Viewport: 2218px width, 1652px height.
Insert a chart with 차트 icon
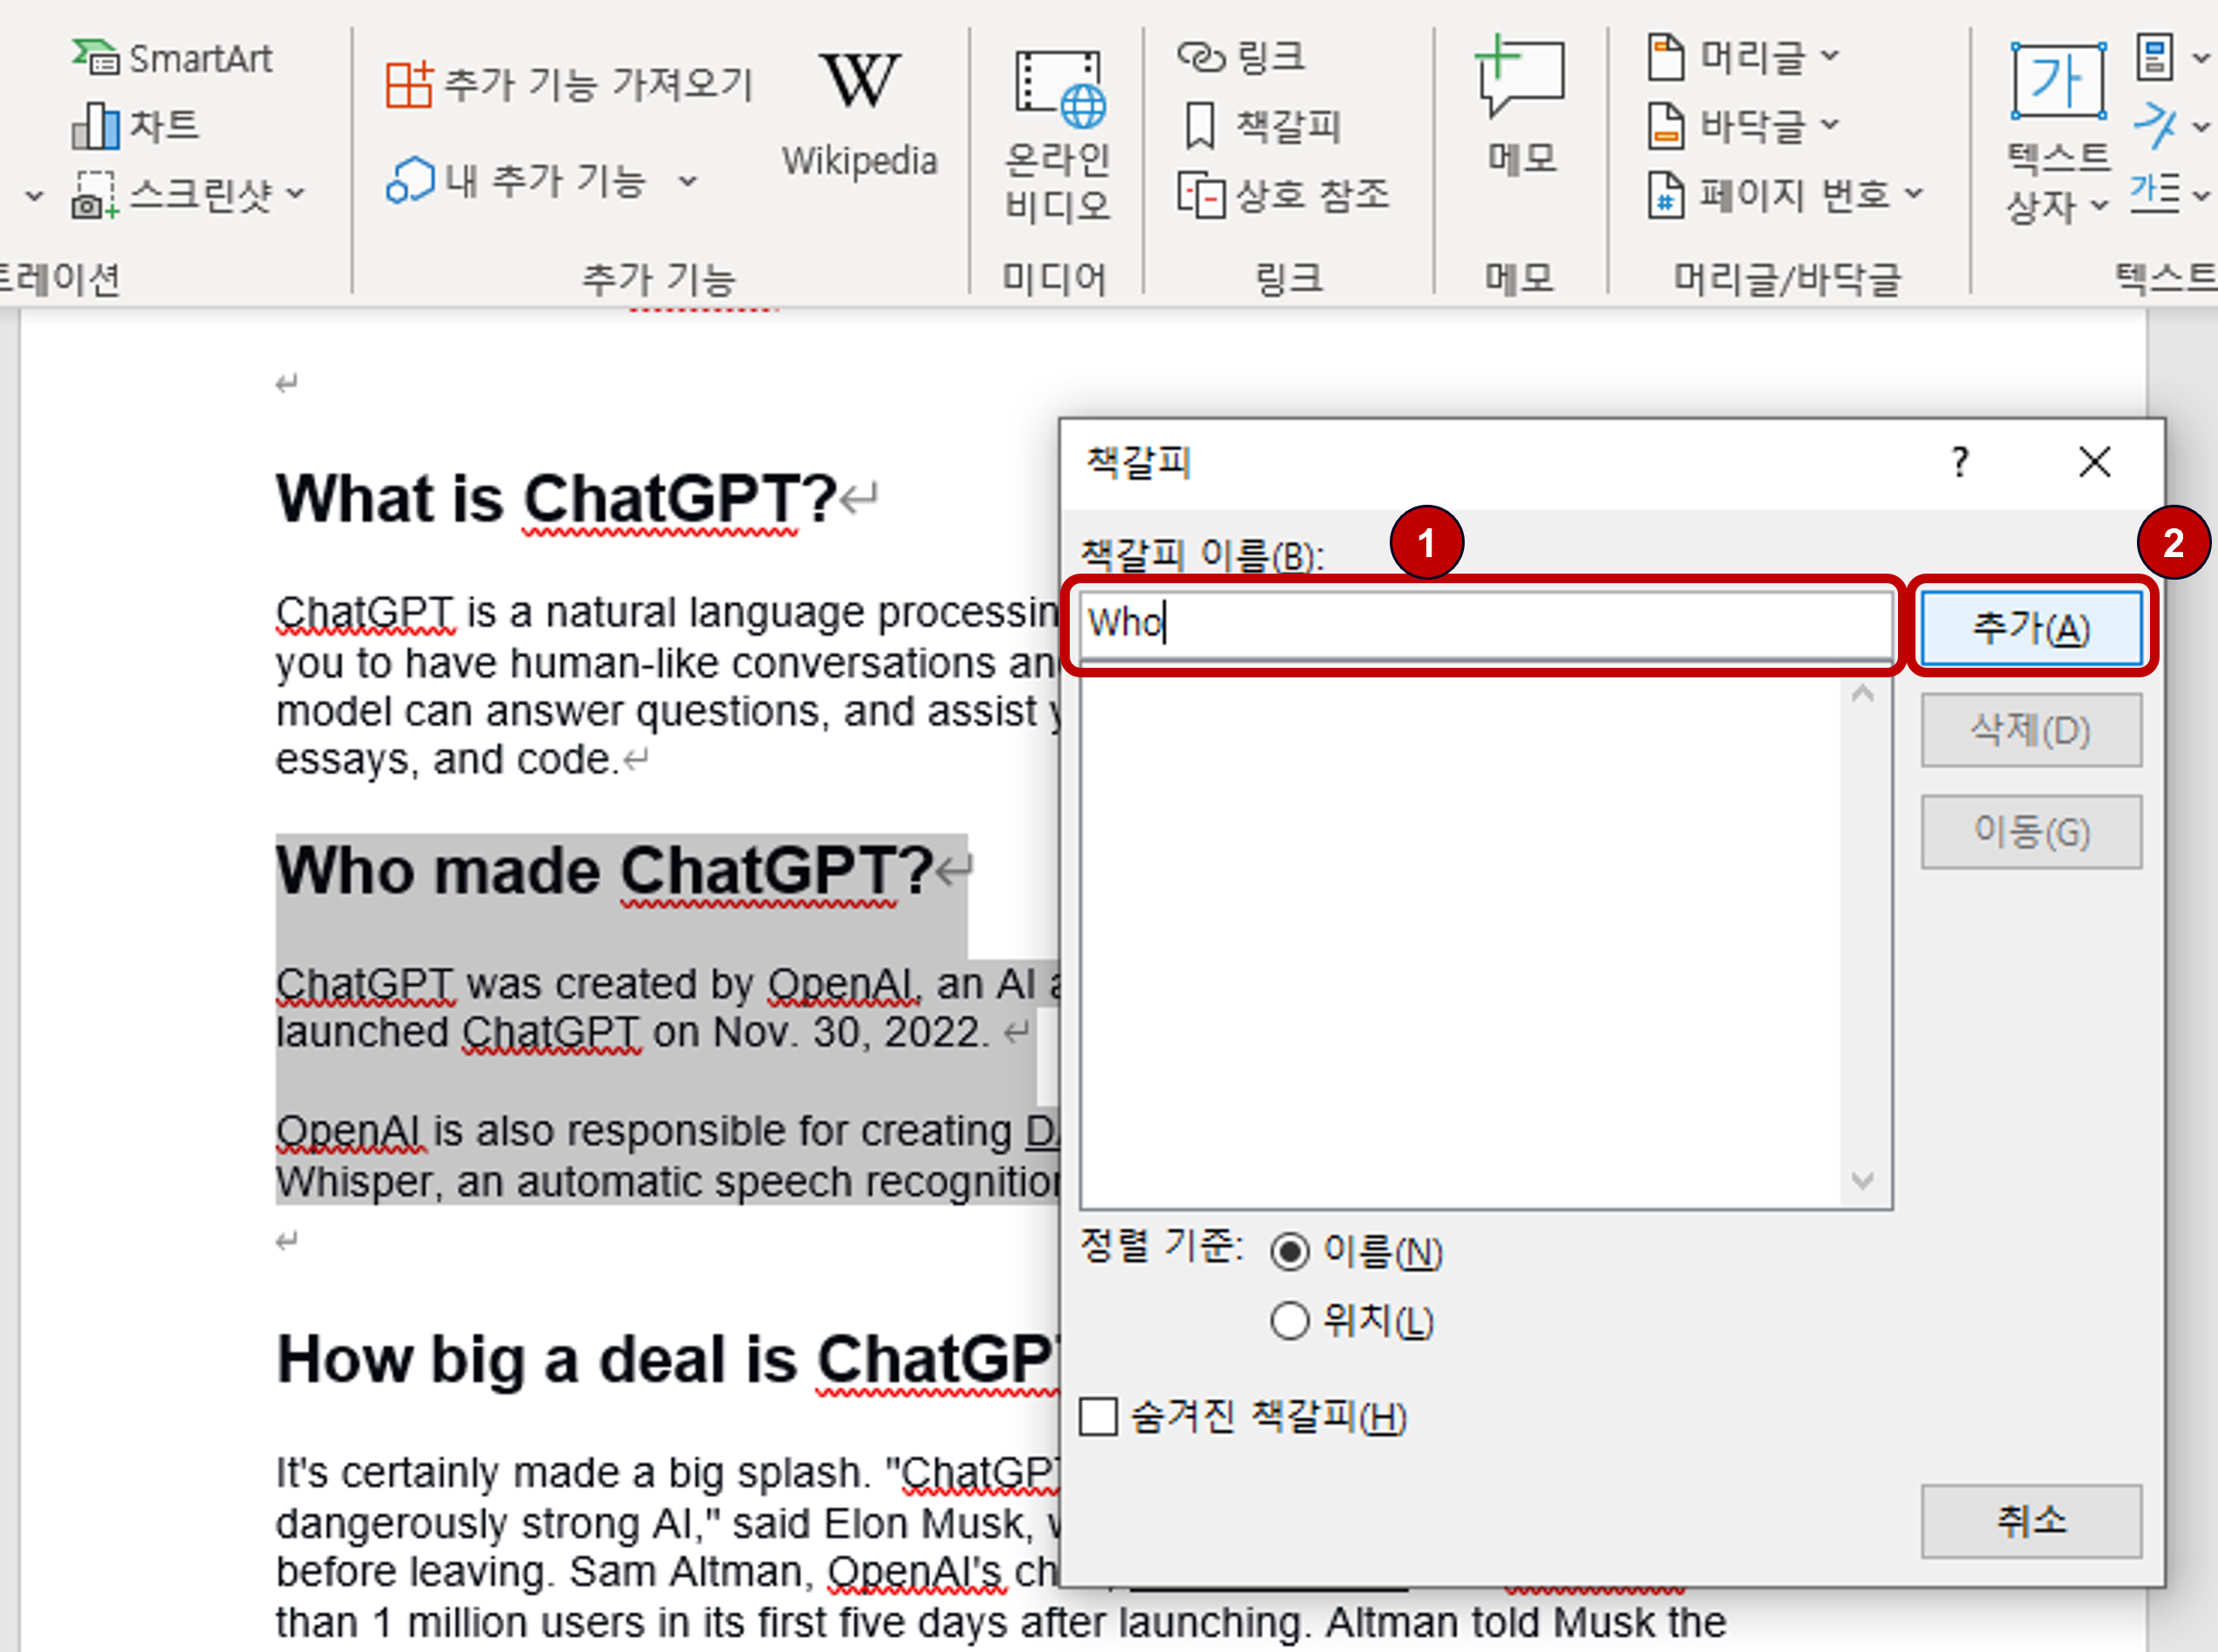95,126
